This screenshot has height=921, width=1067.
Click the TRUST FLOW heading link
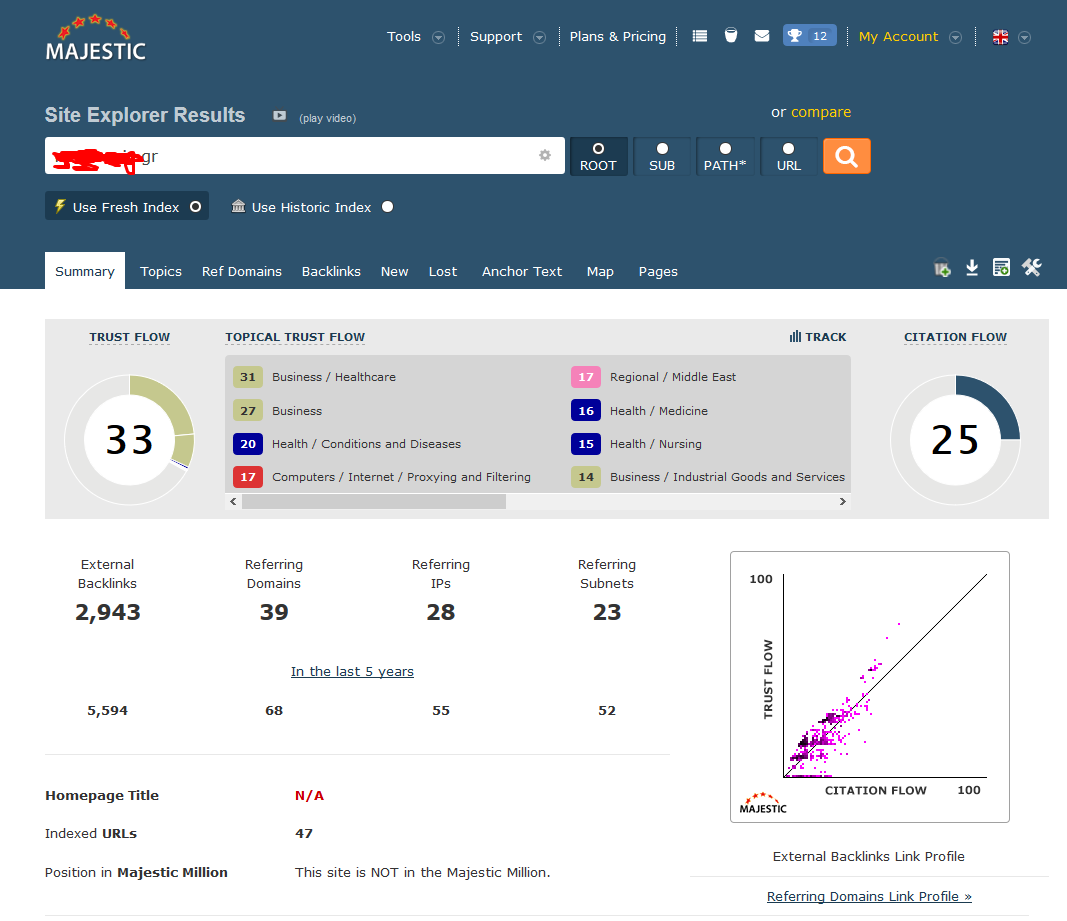129,337
